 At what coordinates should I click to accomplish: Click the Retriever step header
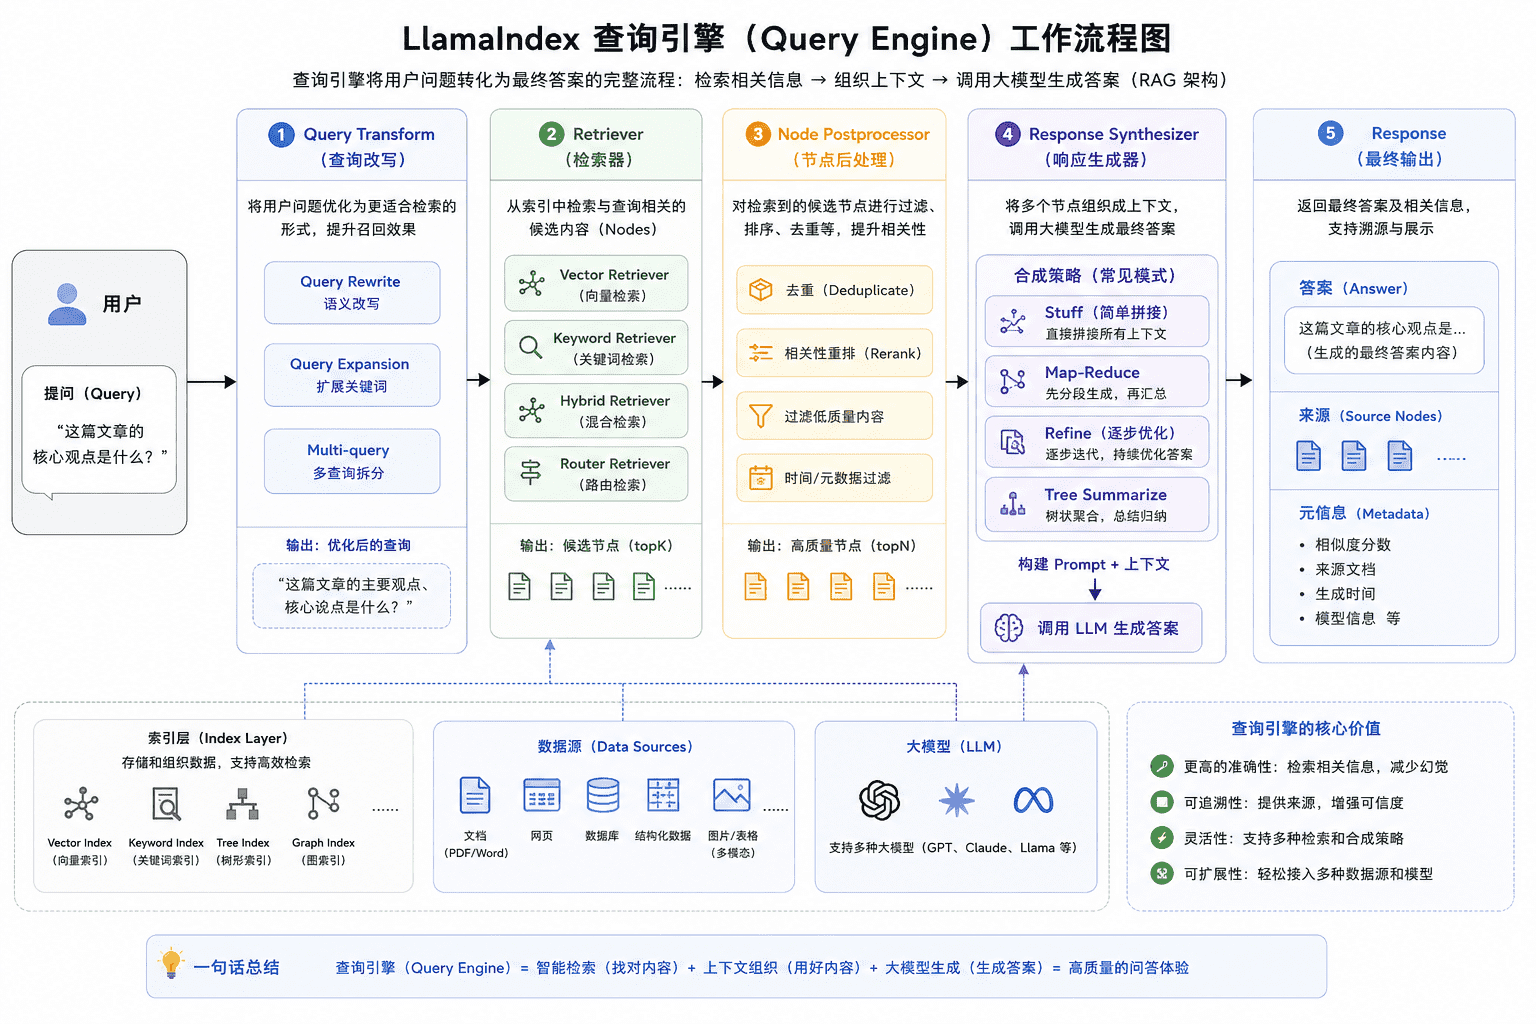pos(596,146)
